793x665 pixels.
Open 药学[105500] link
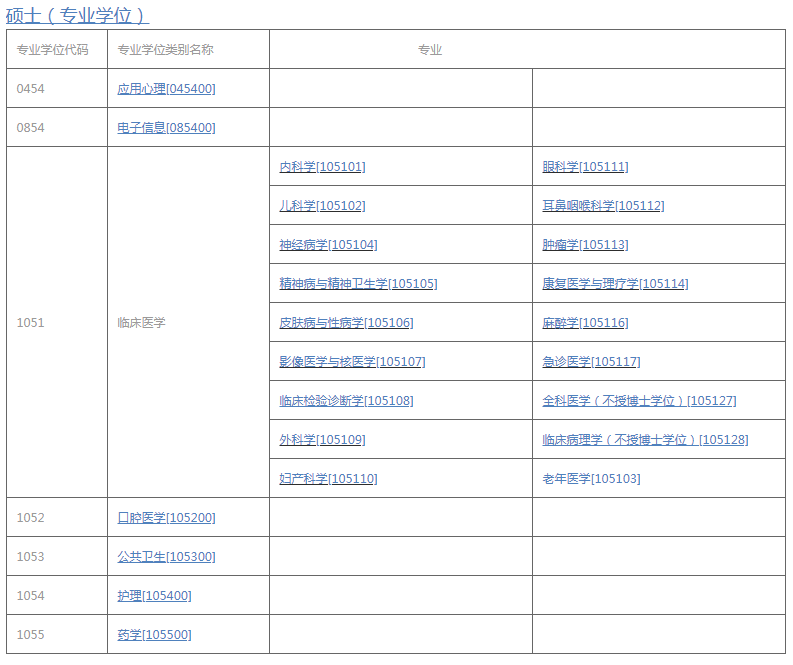pyautogui.click(x=154, y=634)
